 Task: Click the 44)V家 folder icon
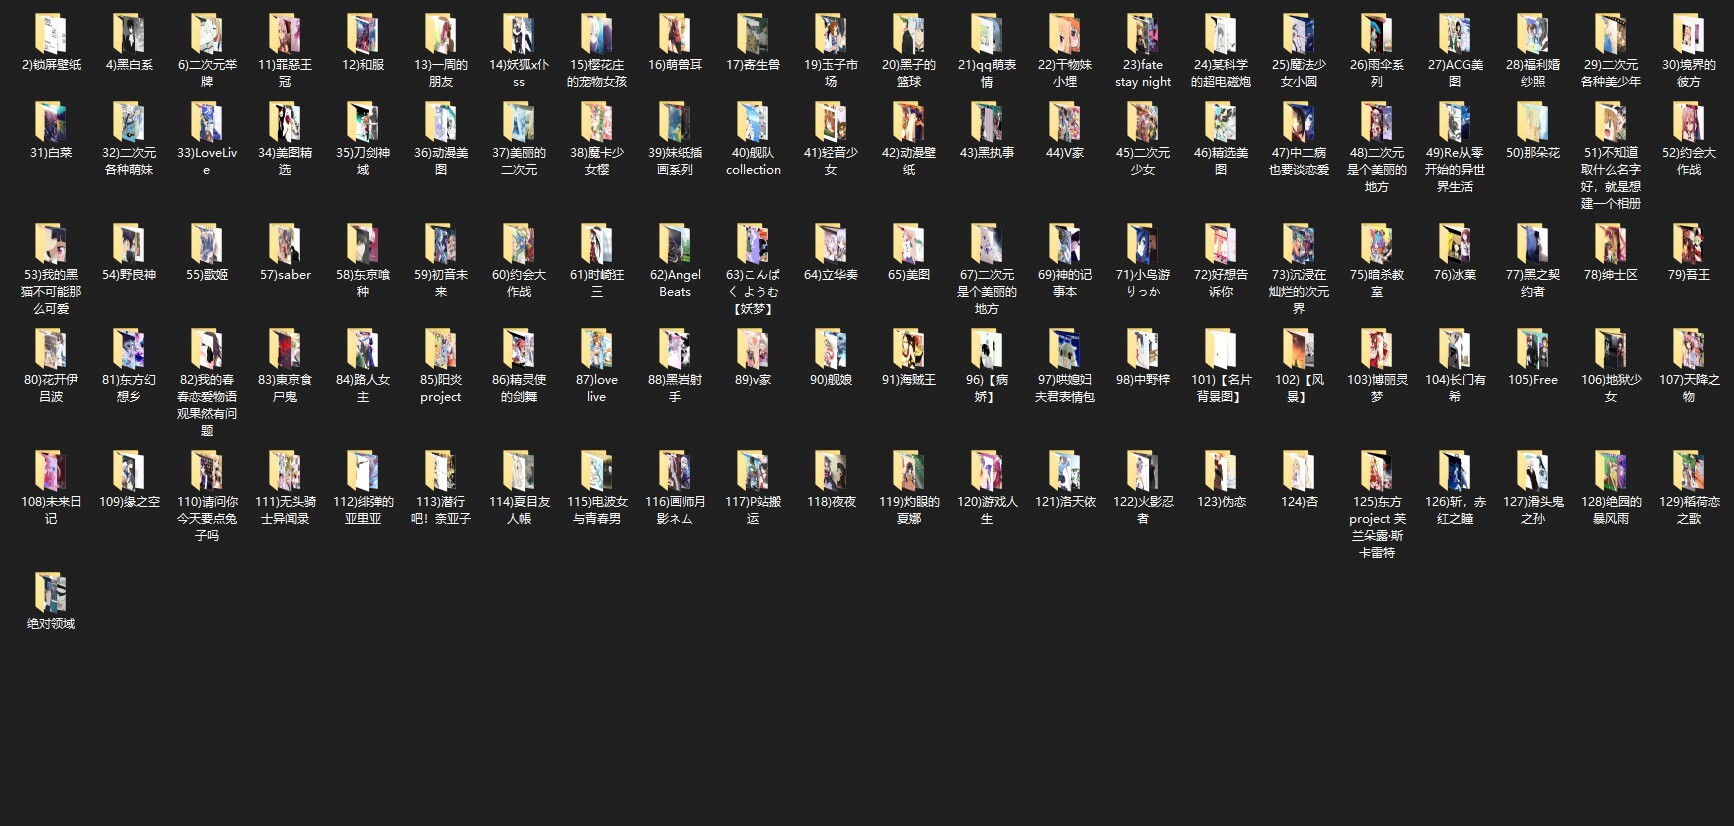tap(1064, 122)
